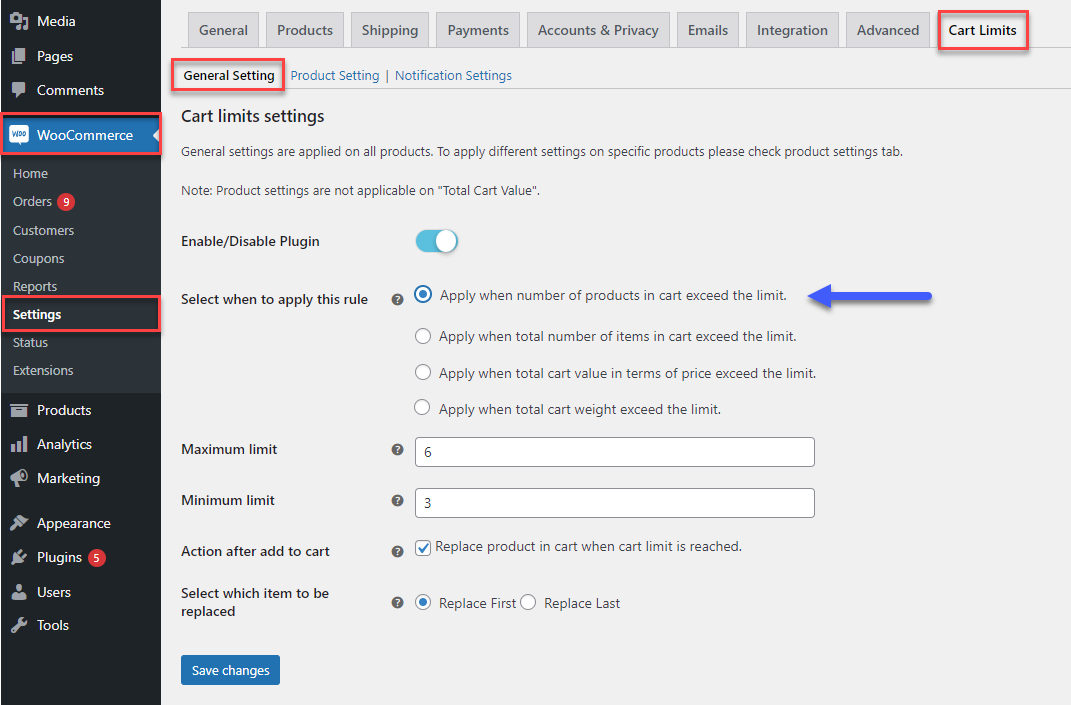Viewport: 1071px width, 705px height.
Task: Open the Products settings tab
Action: (305, 30)
